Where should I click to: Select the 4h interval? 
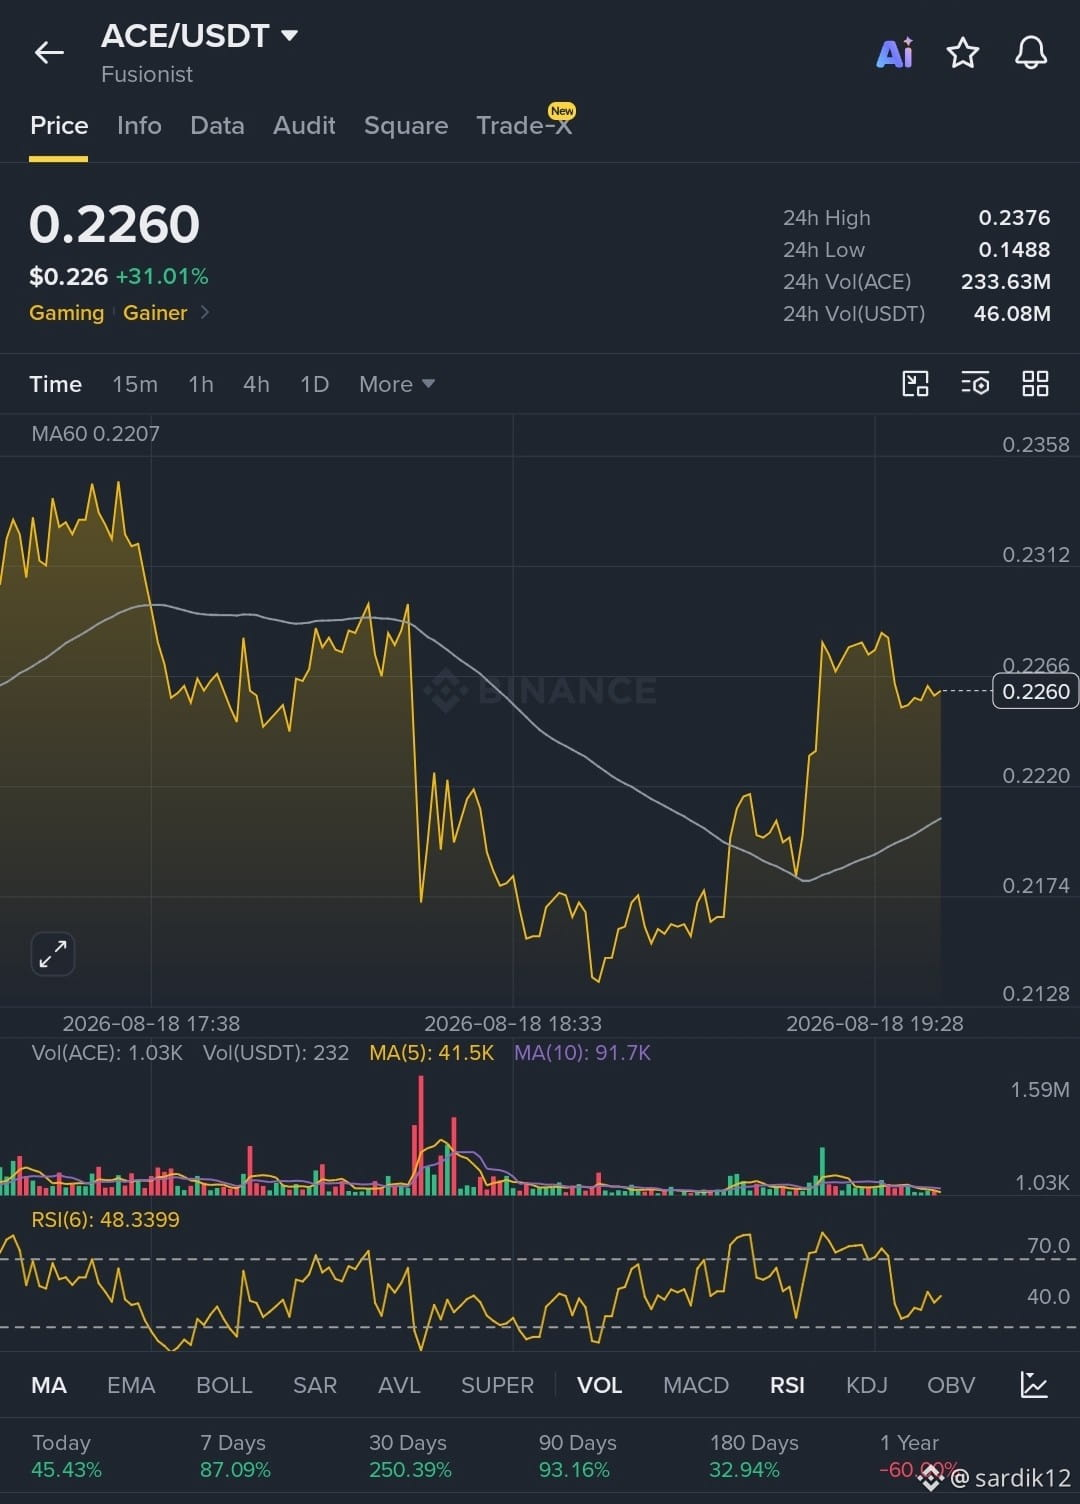coord(256,384)
